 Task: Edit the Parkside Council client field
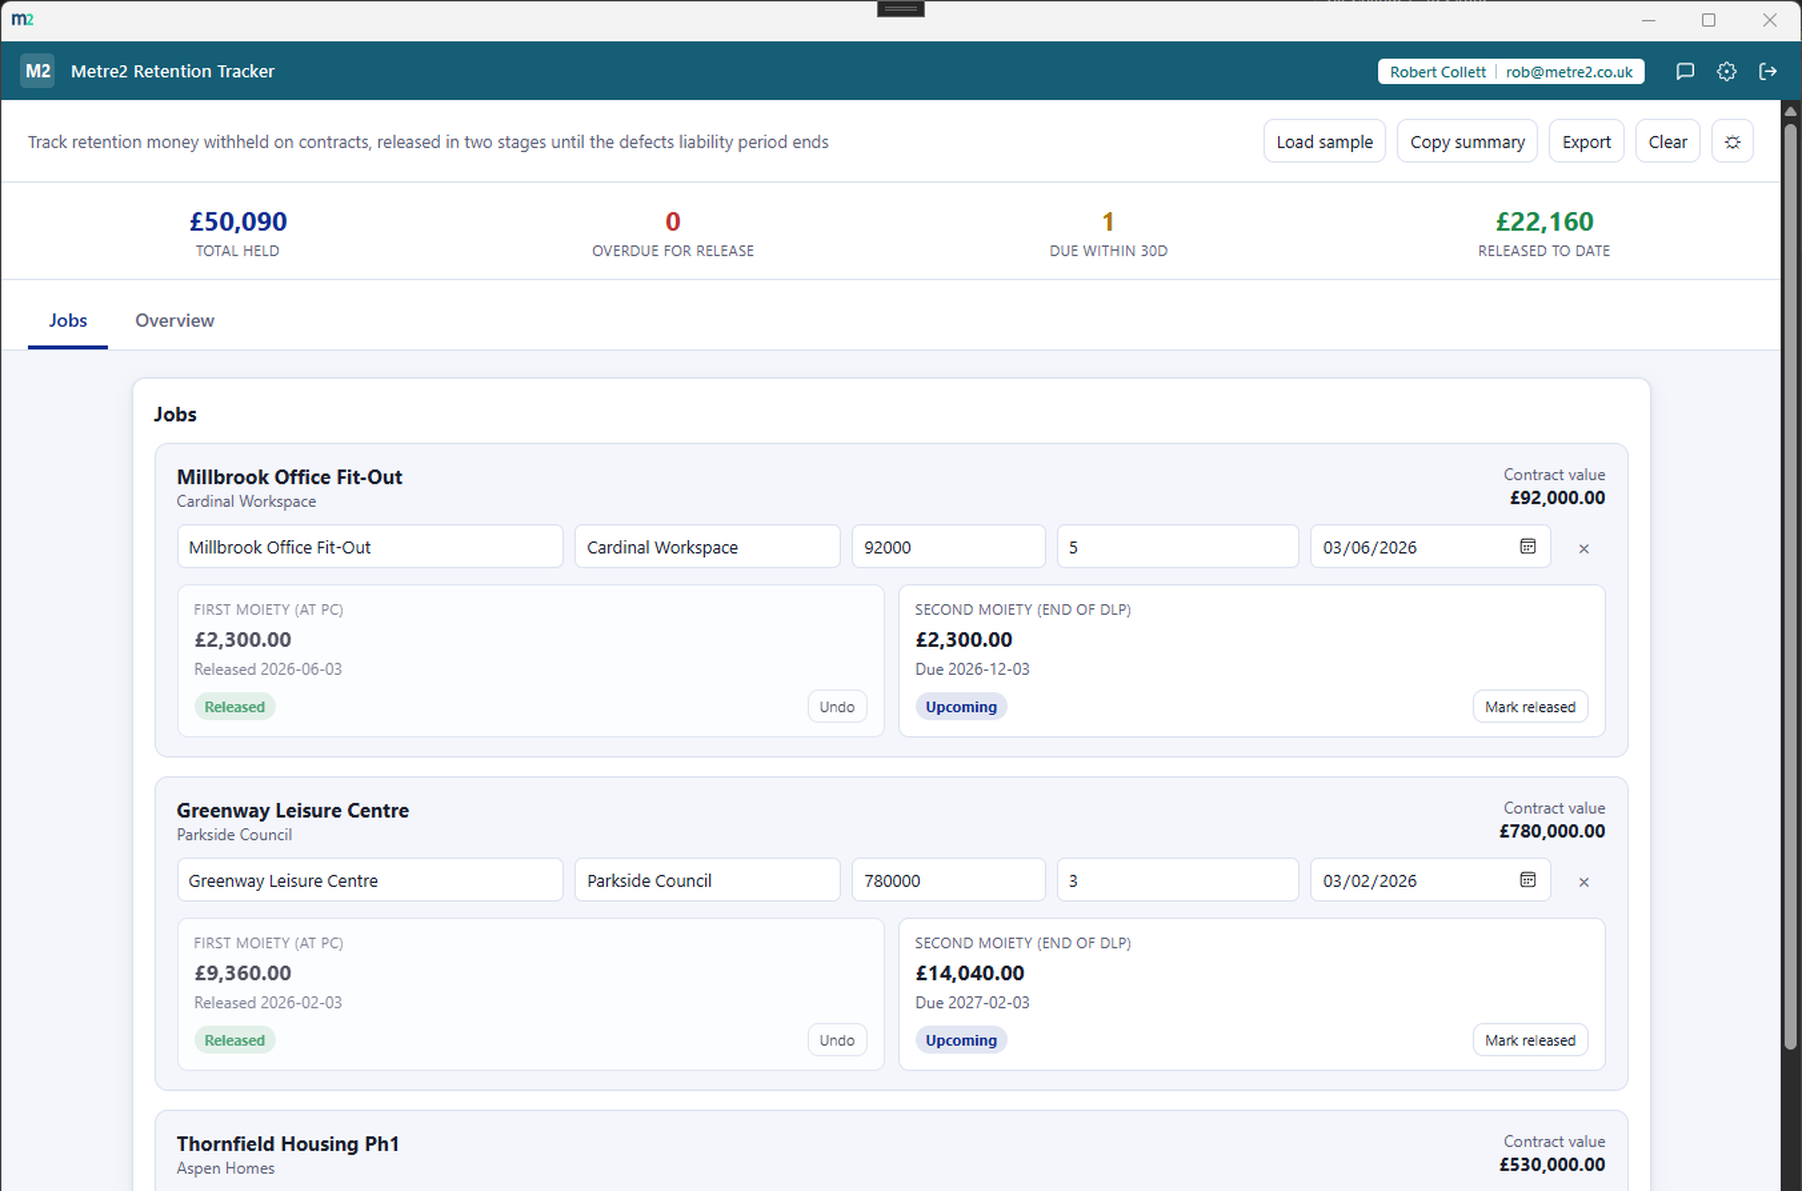pyautogui.click(x=707, y=881)
